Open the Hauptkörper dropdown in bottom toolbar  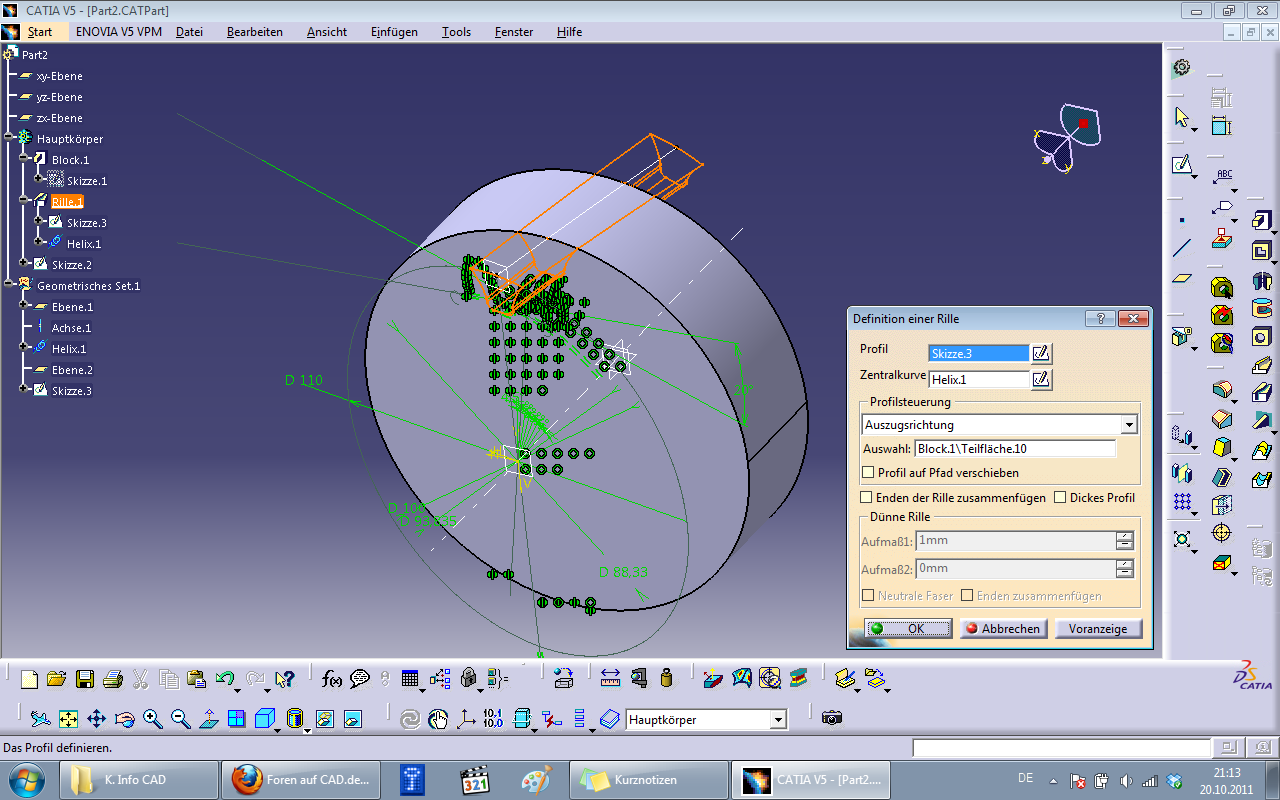tap(778, 720)
